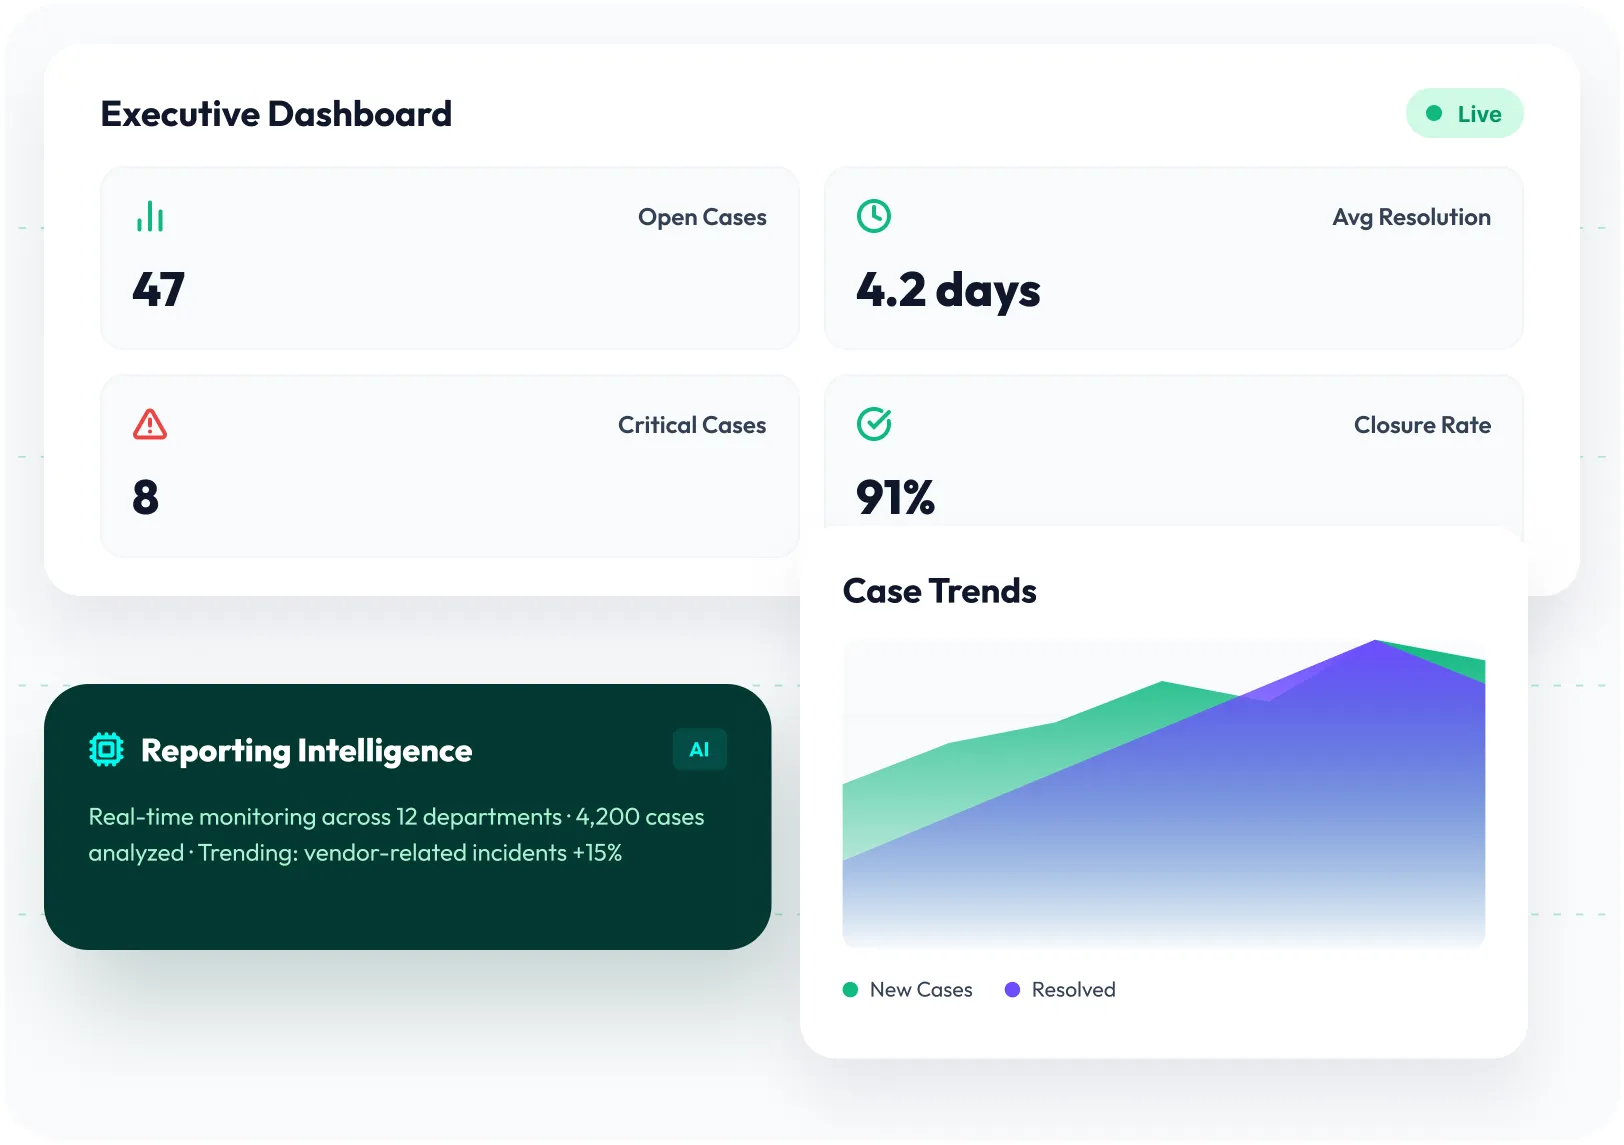Click the chip icon beside Reporting Intelligence
Image resolution: width=1624 pixels, height=1145 pixels.
[106, 749]
